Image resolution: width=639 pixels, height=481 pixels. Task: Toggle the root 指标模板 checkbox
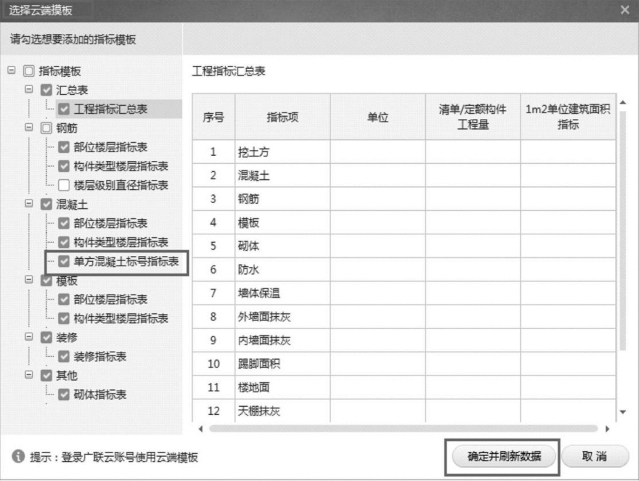(29, 71)
